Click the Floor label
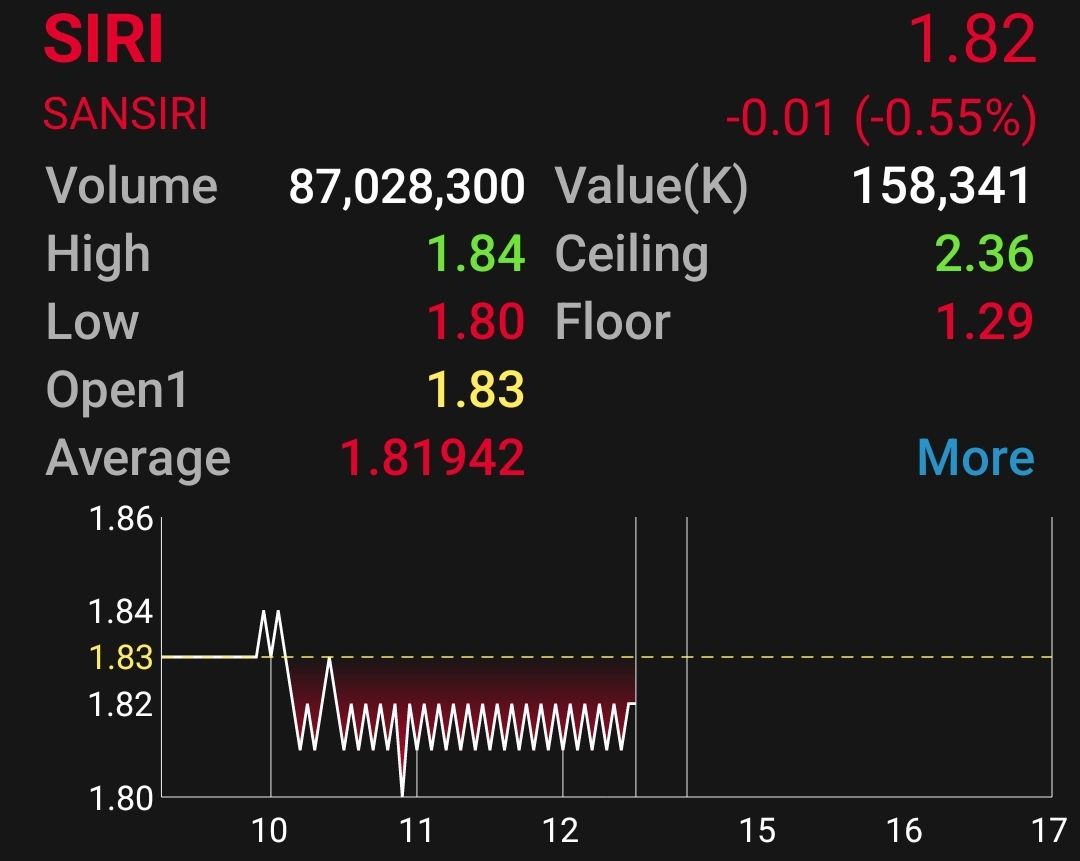This screenshot has width=1080, height=861. pyautogui.click(x=612, y=322)
